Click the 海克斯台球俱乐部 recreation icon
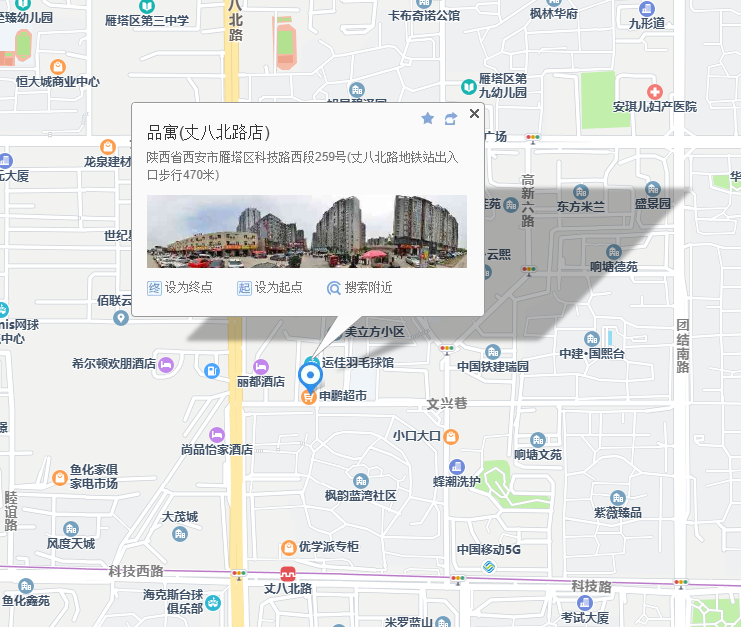741x627 pixels. coord(213,602)
